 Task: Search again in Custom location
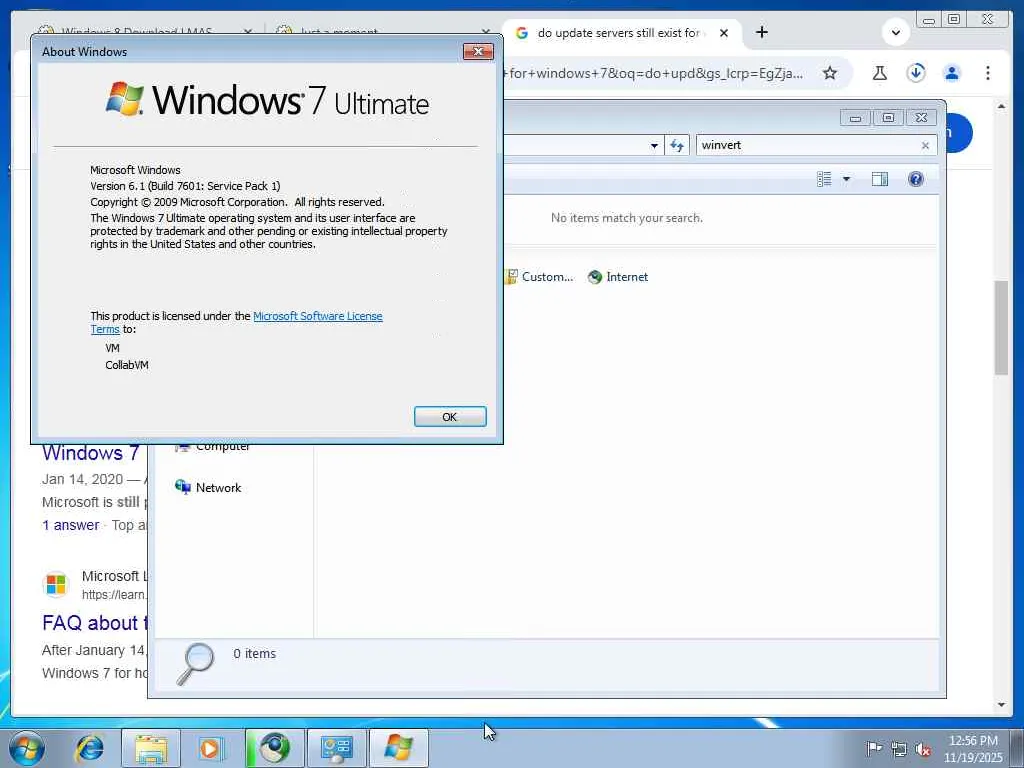[539, 277]
